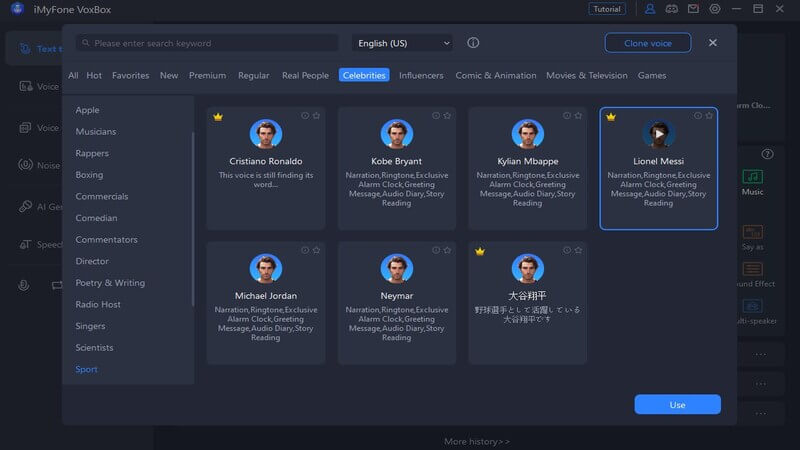Play the Lionel Messi voice preview
Screen dimensions: 800x450
[x=659, y=134]
